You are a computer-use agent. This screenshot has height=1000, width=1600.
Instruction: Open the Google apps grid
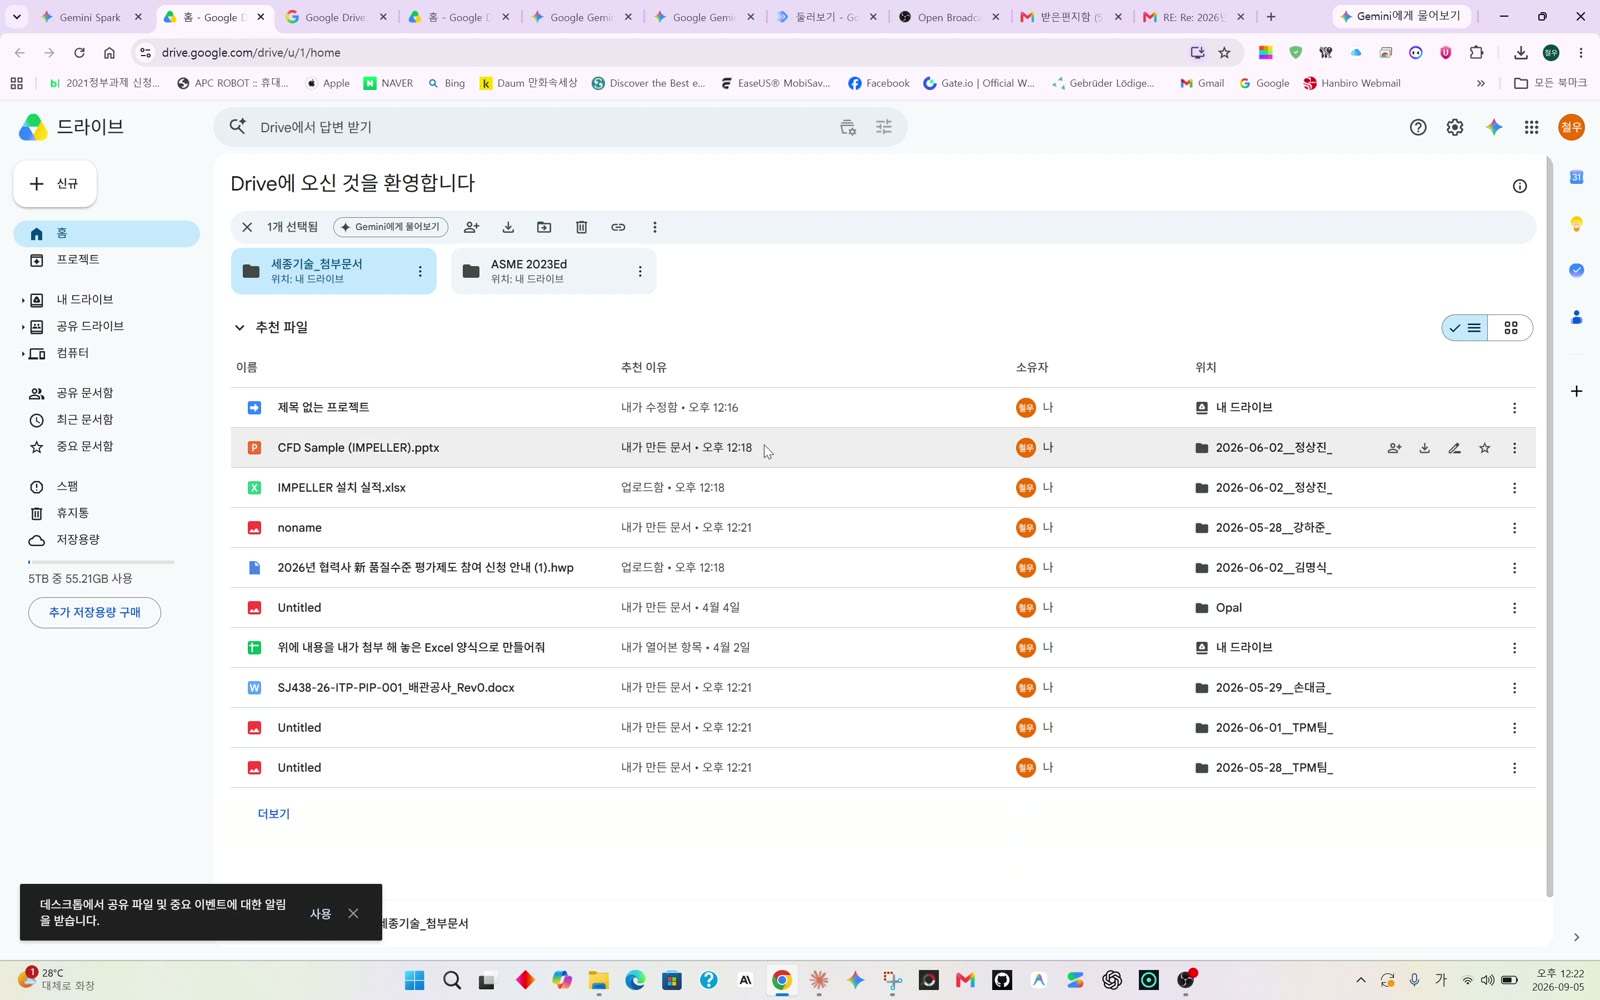1531,127
